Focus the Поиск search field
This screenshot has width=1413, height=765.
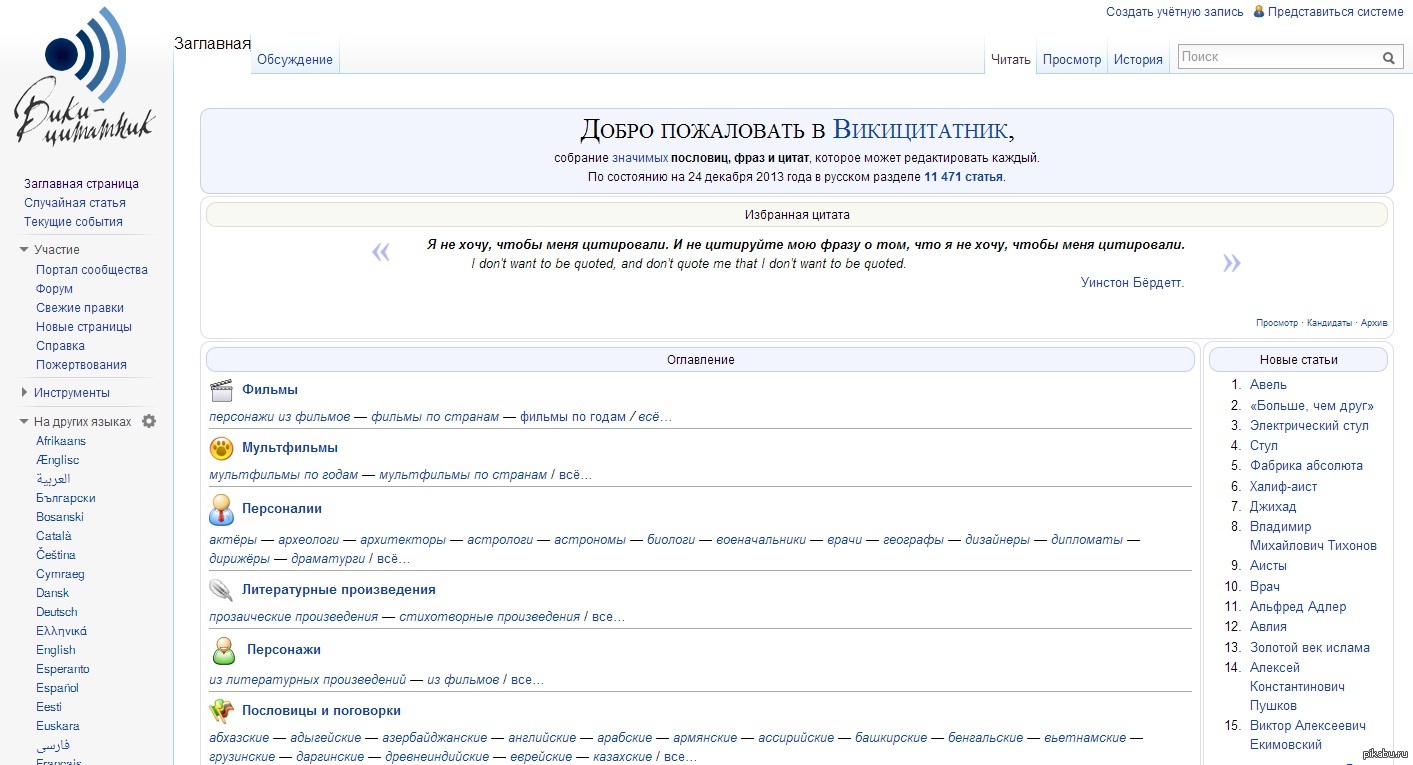click(1276, 58)
